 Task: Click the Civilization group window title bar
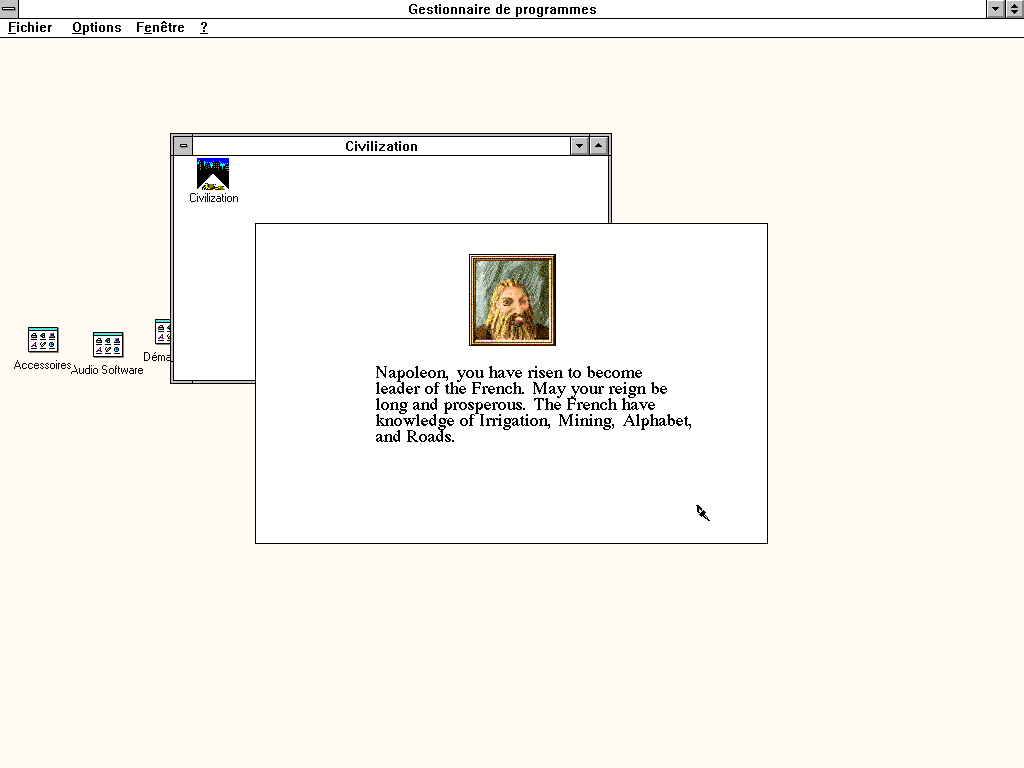pos(381,146)
